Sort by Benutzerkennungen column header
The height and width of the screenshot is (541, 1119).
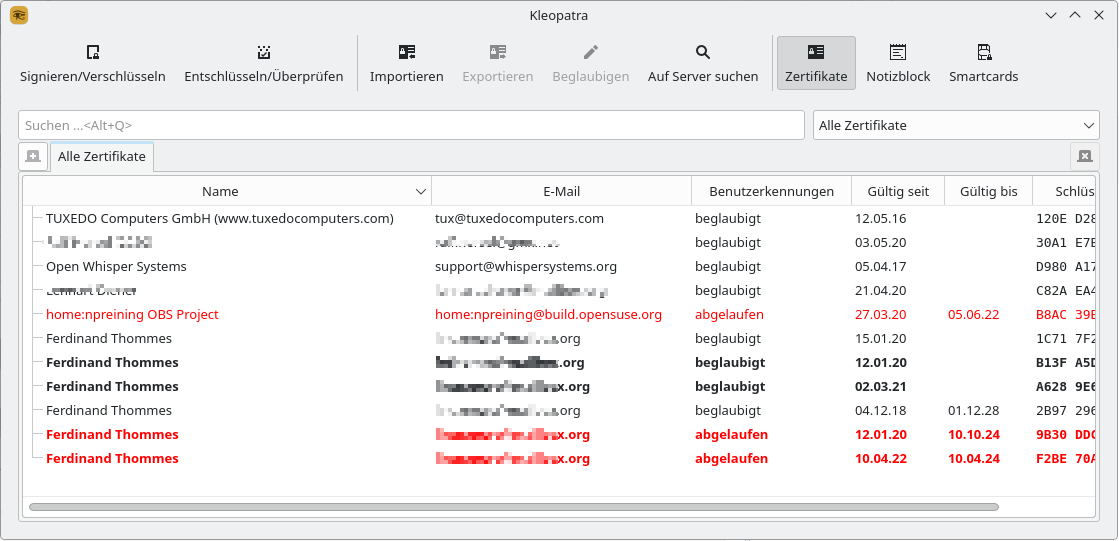click(x=771, y=191)
